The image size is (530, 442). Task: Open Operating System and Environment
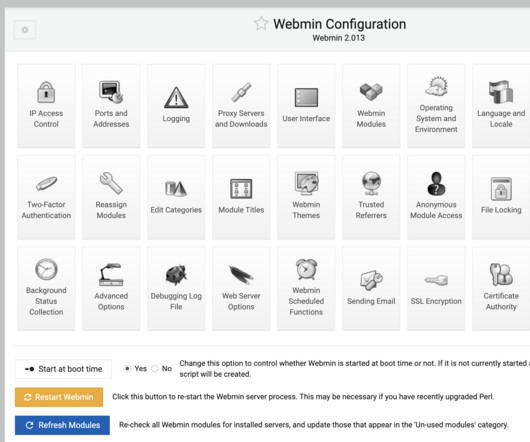pos(436,106)
